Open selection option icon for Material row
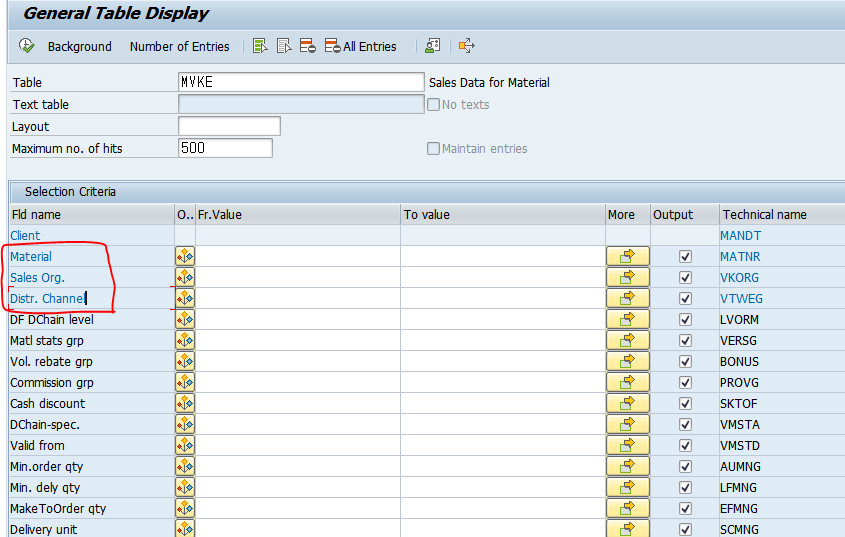The width and height of the screenshot is (845, 537). tap(185, 256)
